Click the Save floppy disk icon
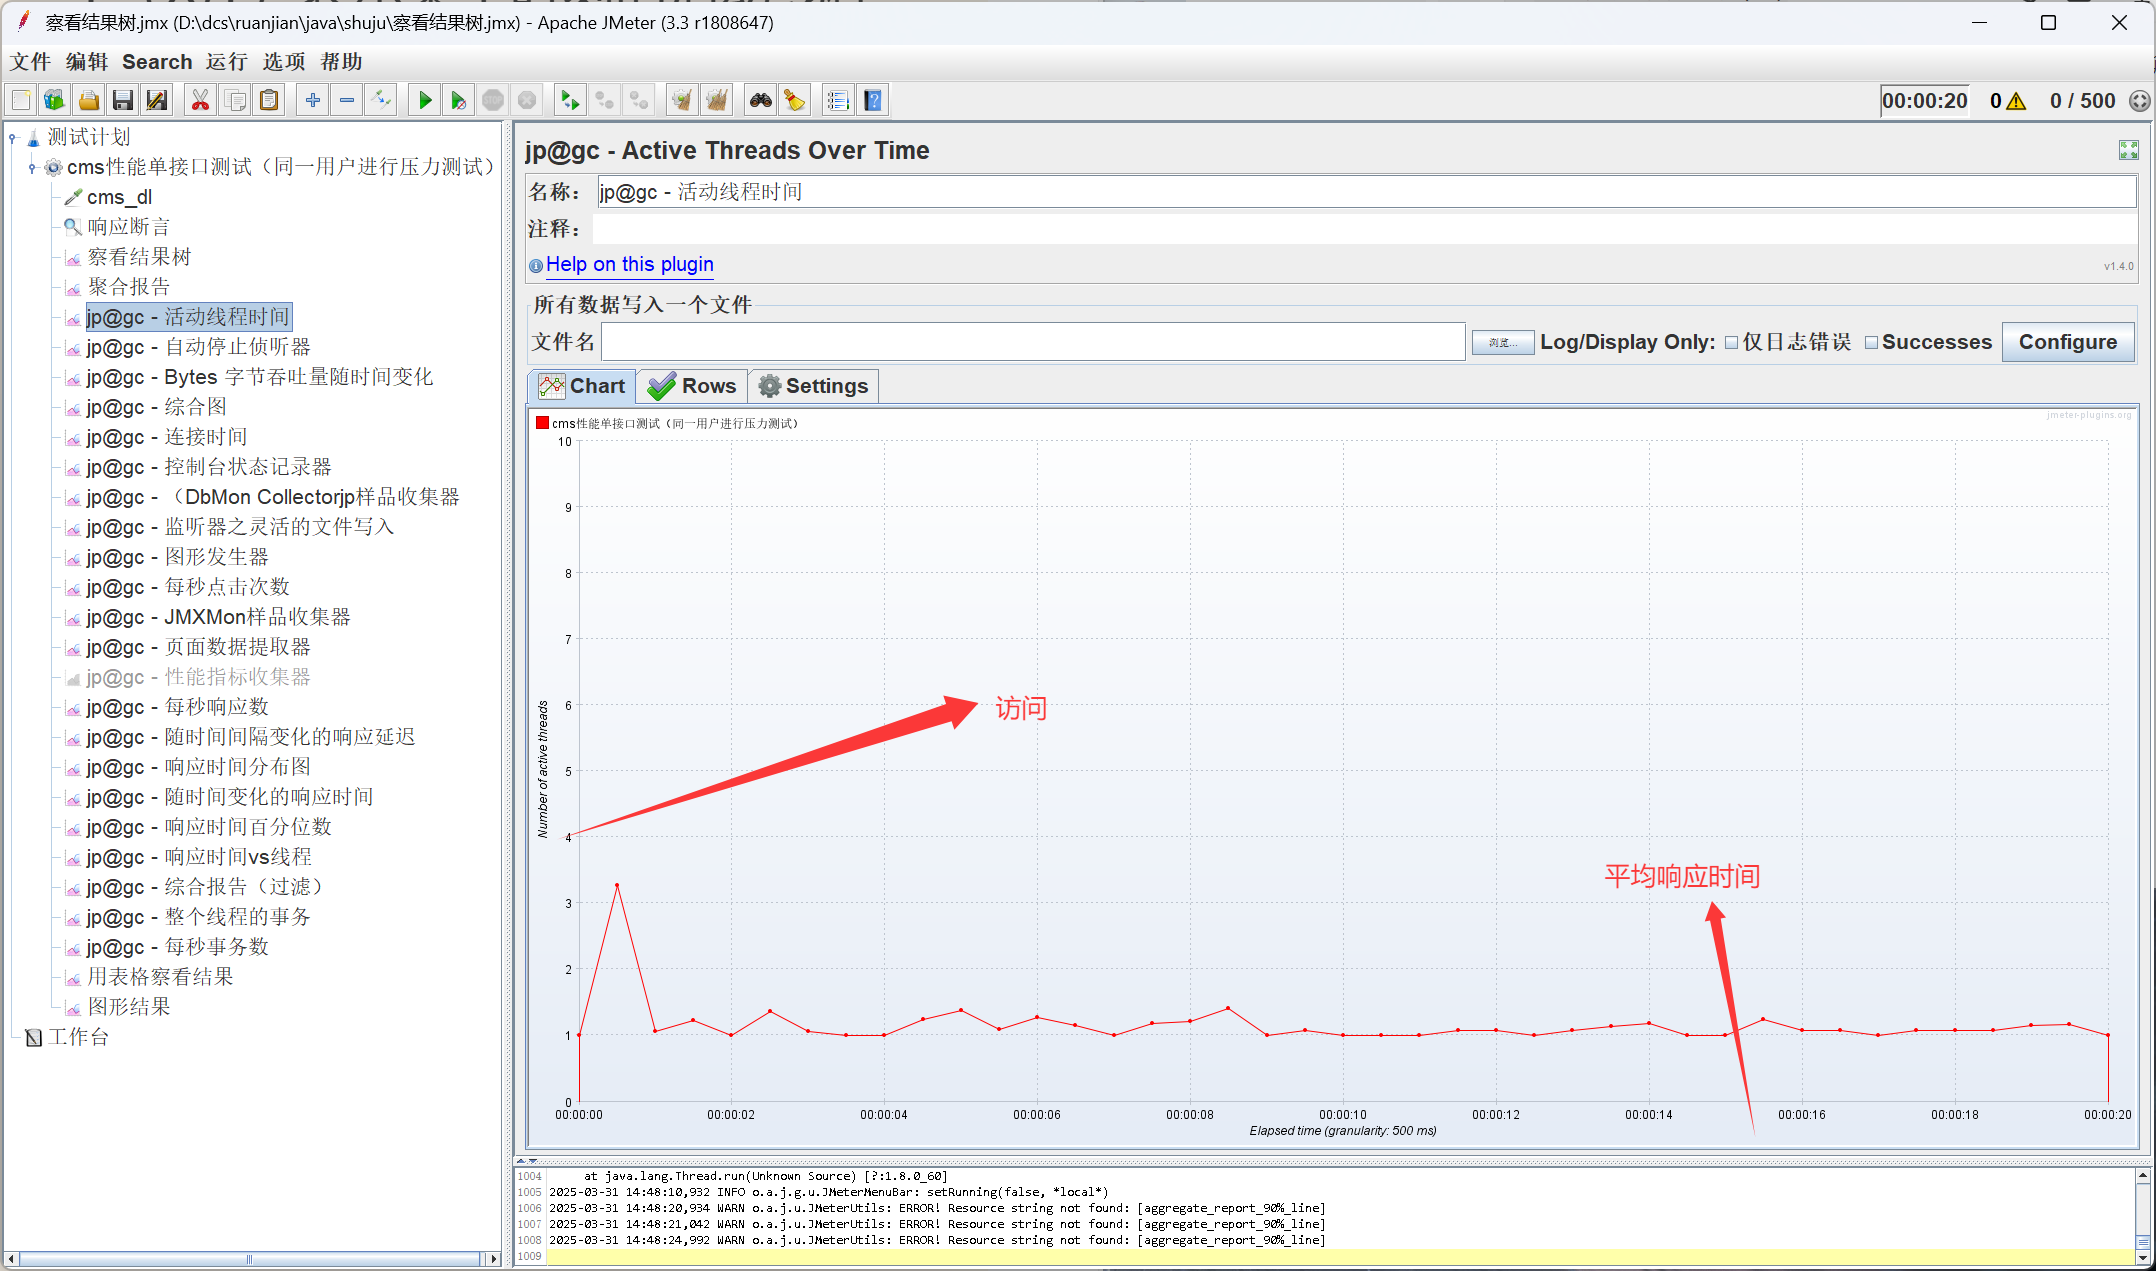The height and width of the screenshot is (1271, 2156). [x=123, y=100]
